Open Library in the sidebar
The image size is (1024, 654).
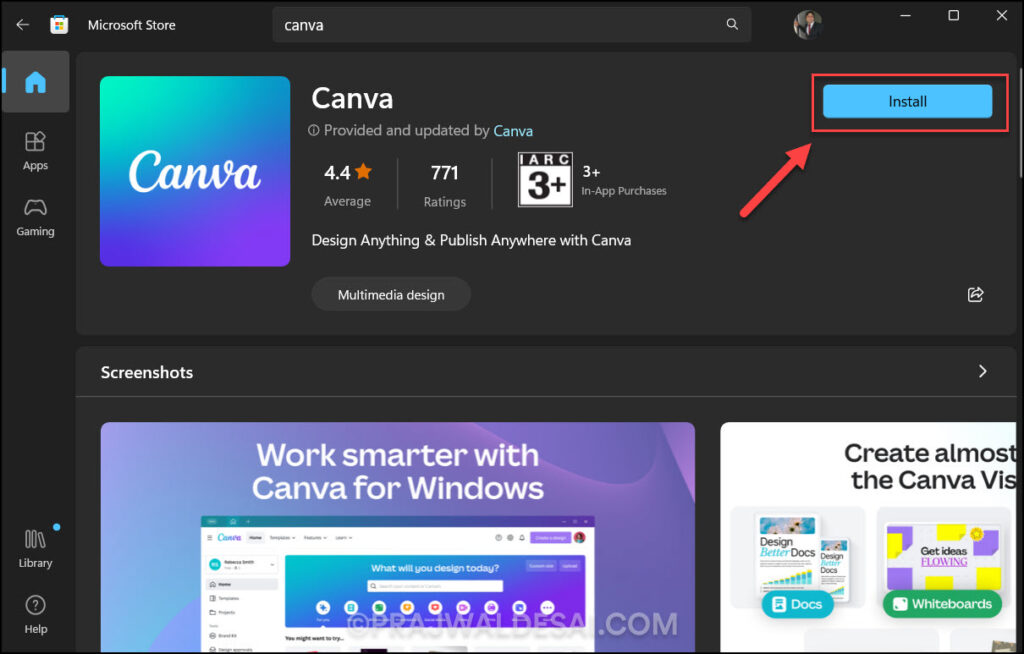[x=35, y=549]
